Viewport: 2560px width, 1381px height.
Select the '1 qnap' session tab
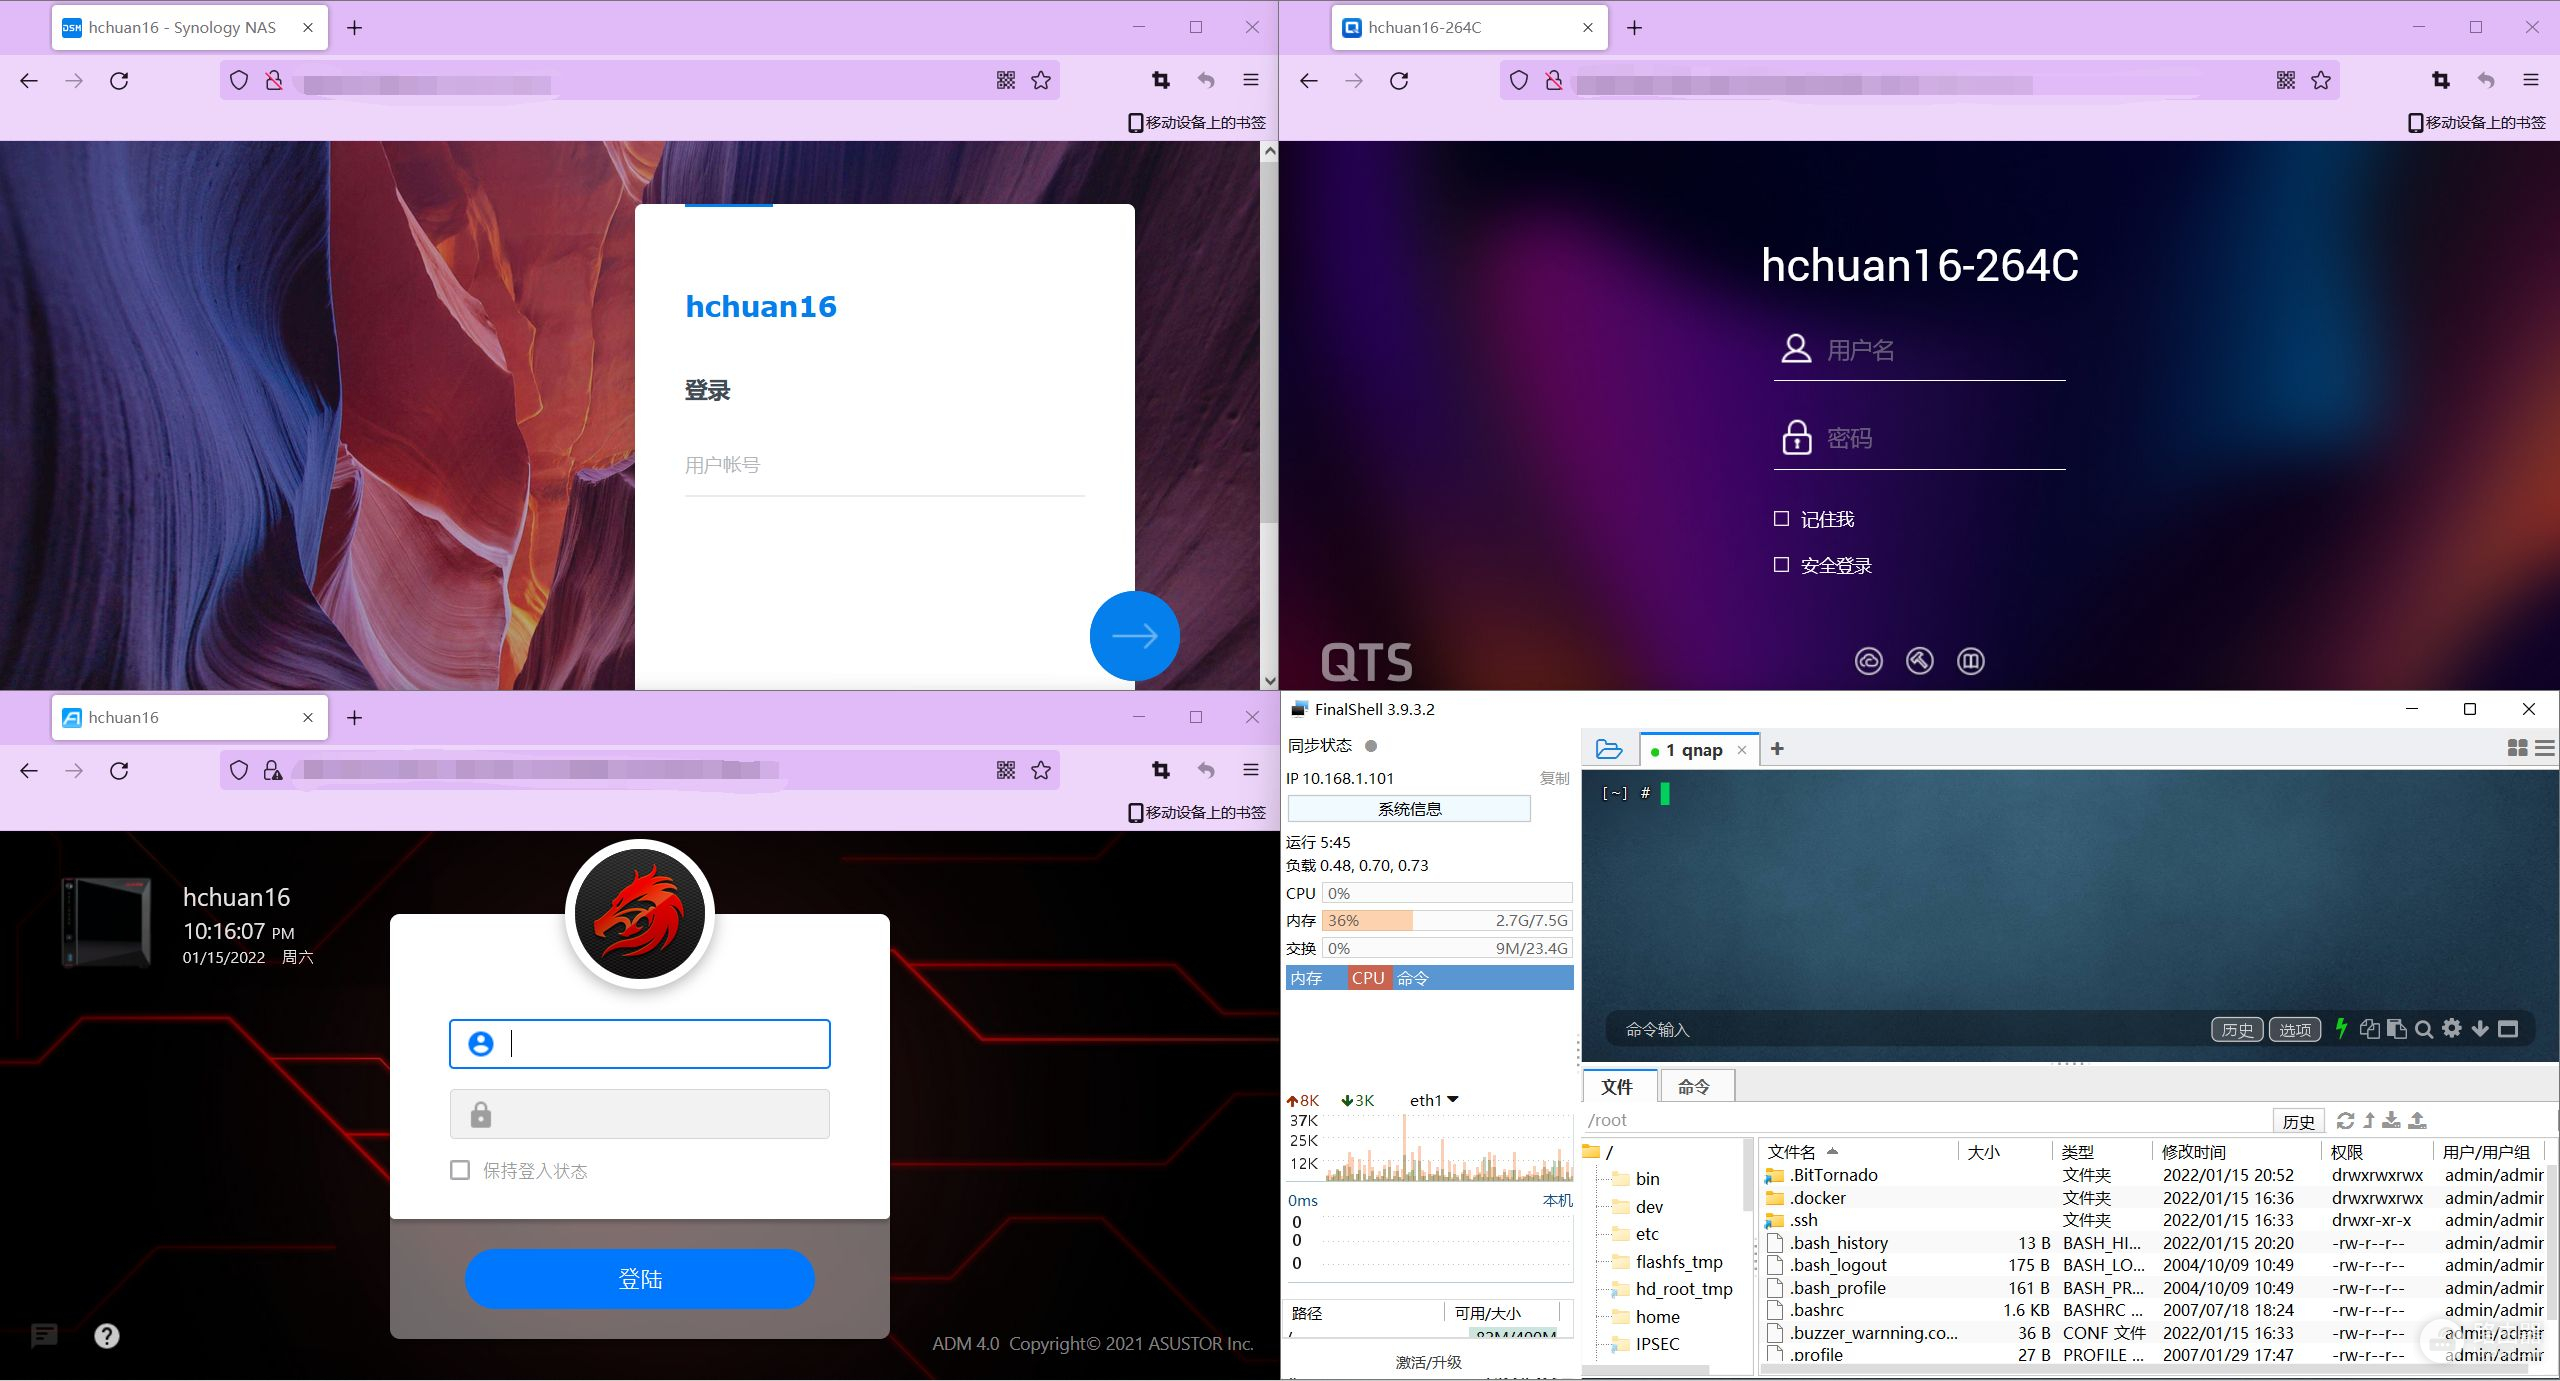(x=1693, y=750)
